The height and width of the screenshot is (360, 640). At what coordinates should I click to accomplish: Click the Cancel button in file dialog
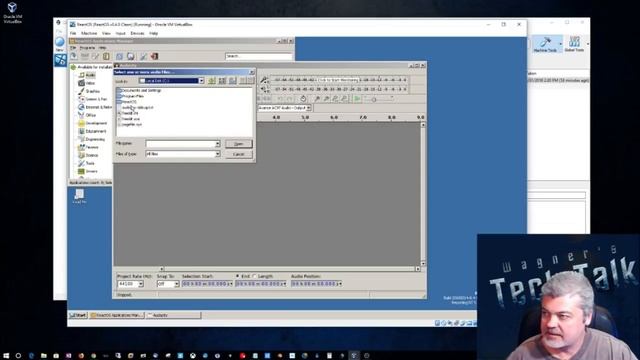[x=239, y=154]
